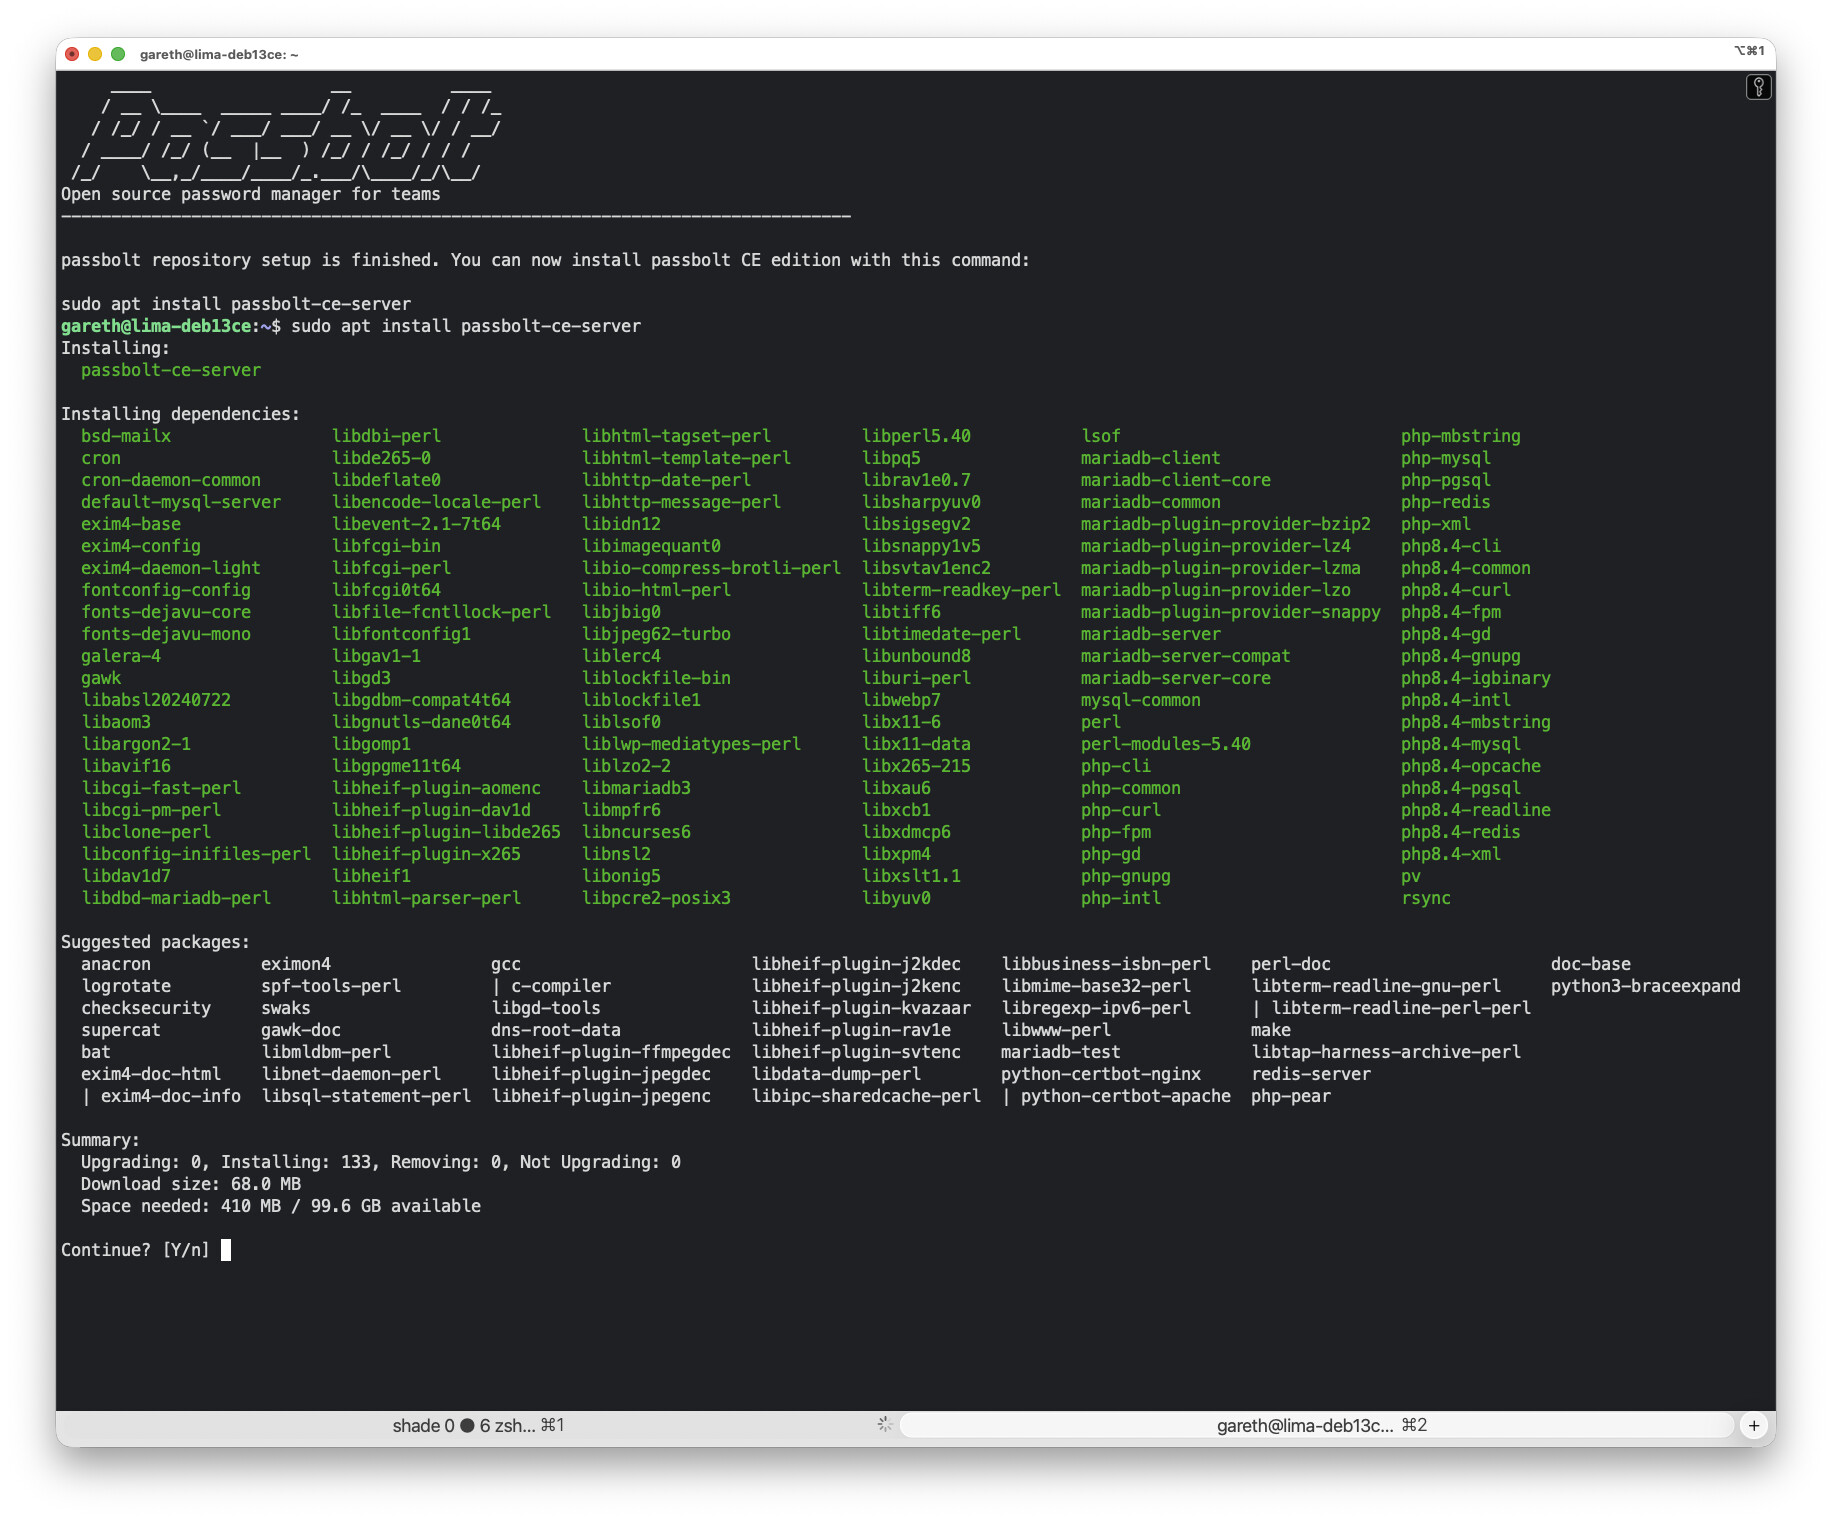Click the "libhtml-parser-perl" package name
Screen dimensions: 1832x1521
click(x=426, y=898)
